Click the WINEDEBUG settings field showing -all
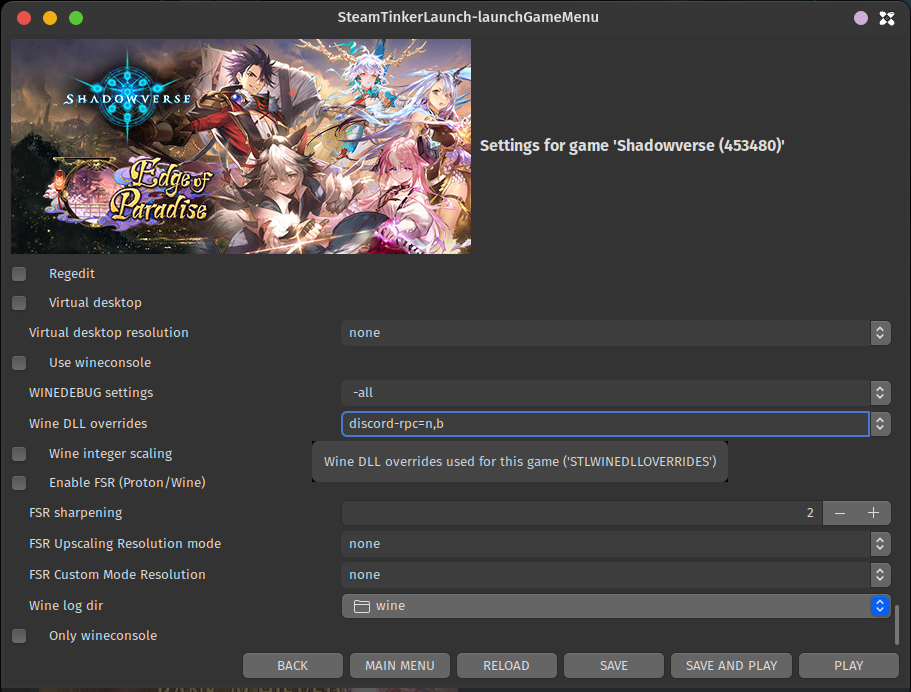This screenshot has width=911, height=692. pos(605,393)
